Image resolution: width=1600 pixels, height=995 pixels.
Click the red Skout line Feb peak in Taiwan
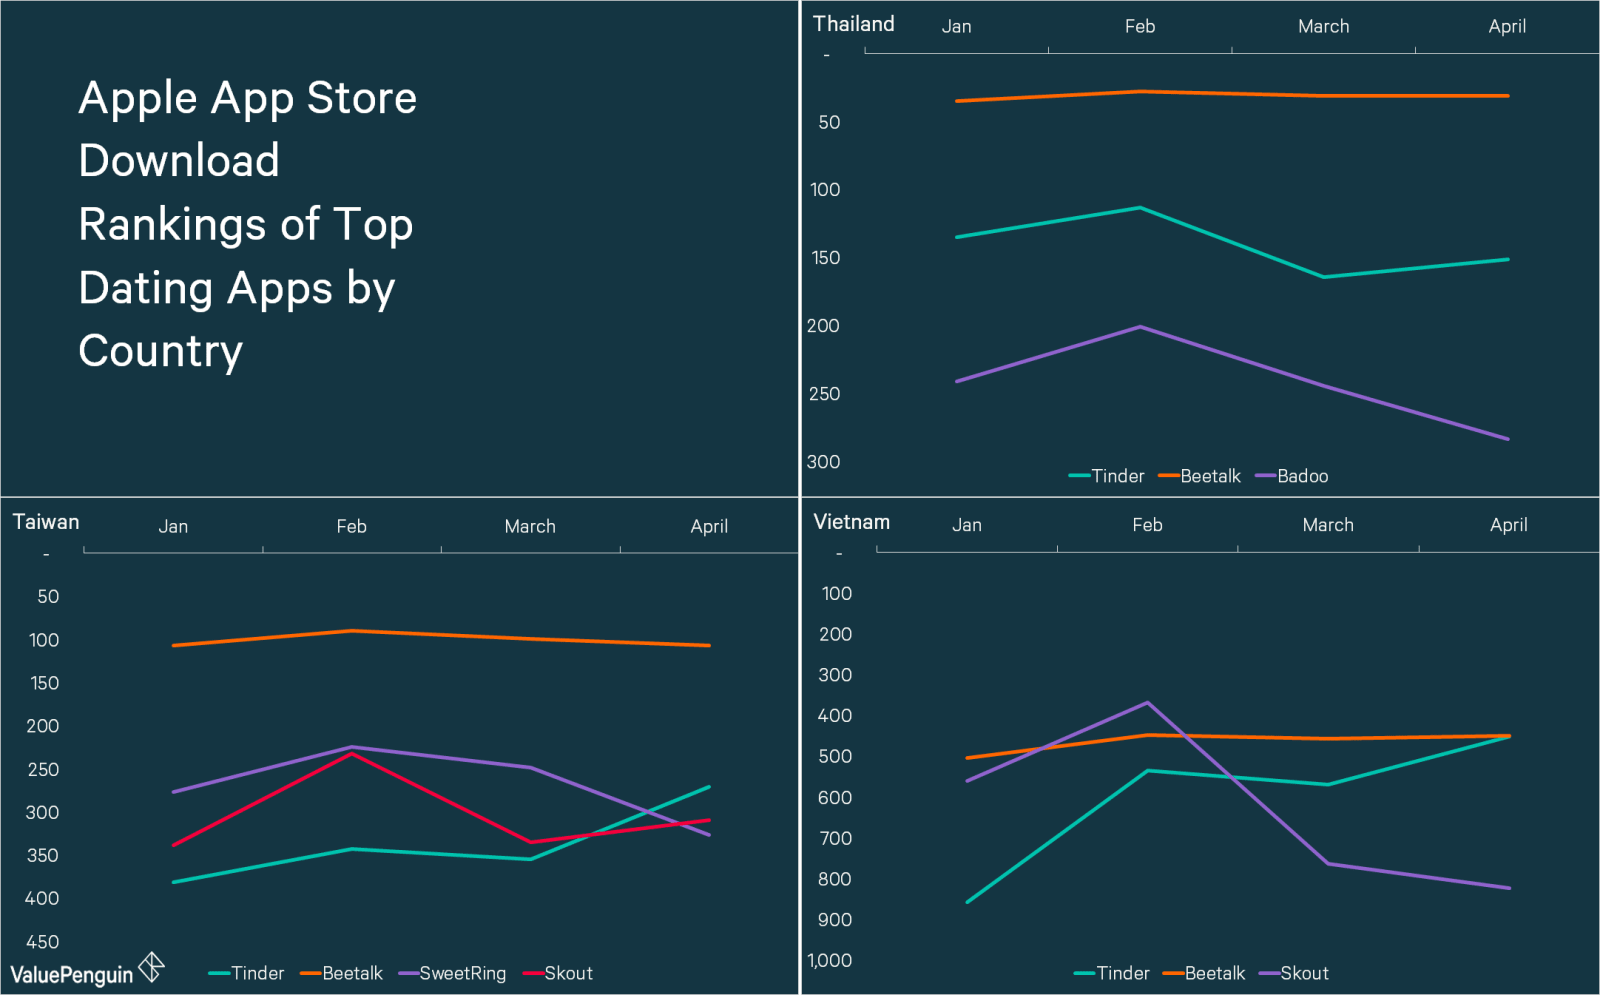(x=352, y=753)
